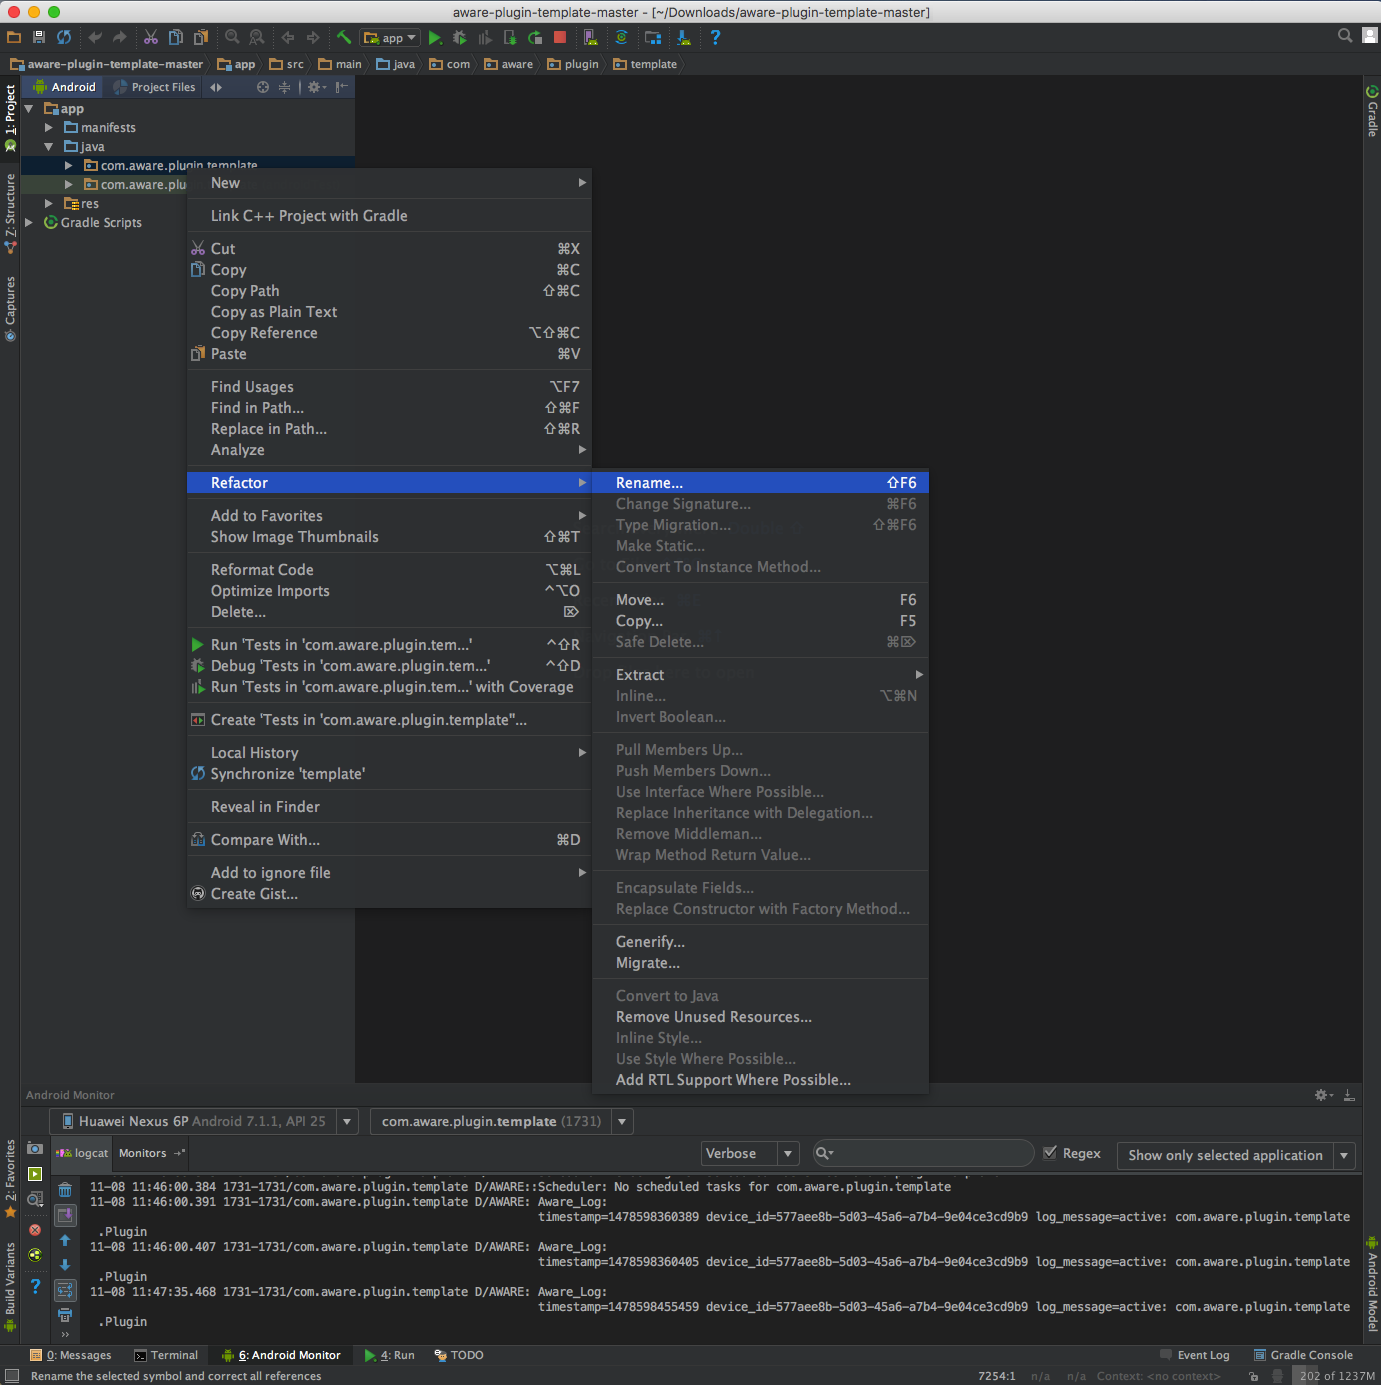Click the search magnifier icon at top right
The width and height of the screenshot is (1381, 1385).
(1345, 36)
